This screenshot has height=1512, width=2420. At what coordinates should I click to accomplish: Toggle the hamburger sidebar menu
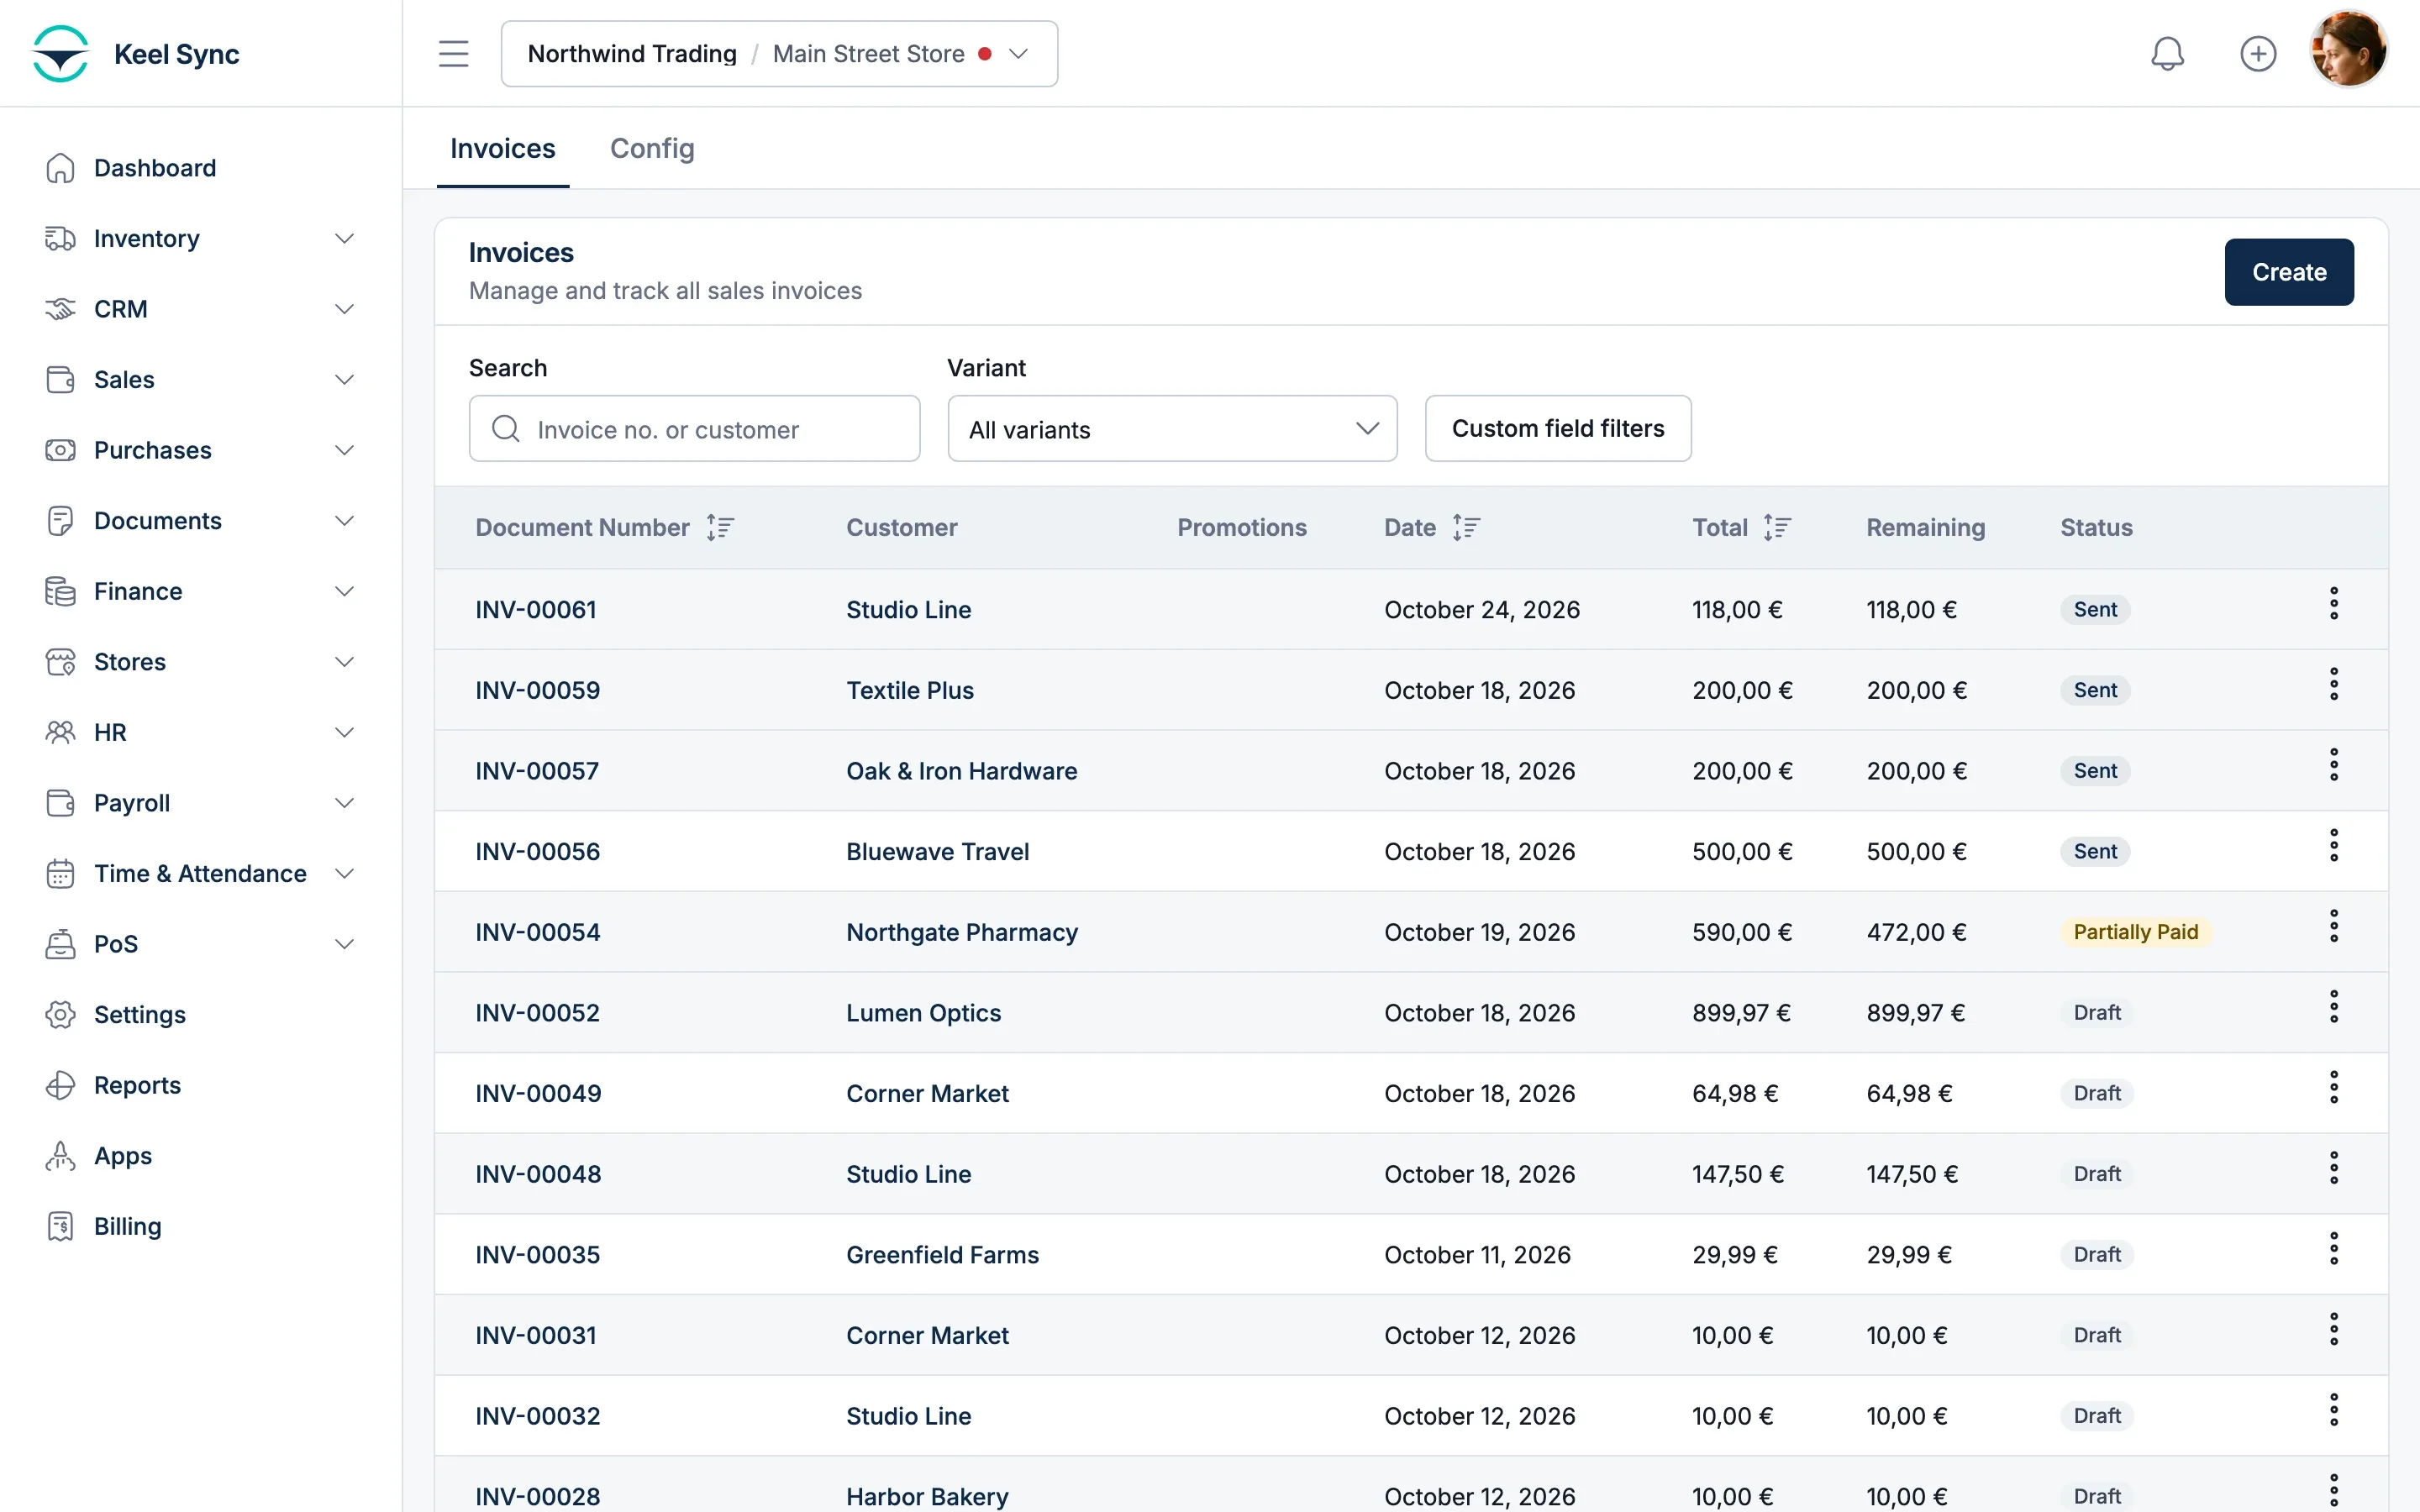tap(453, 54)
